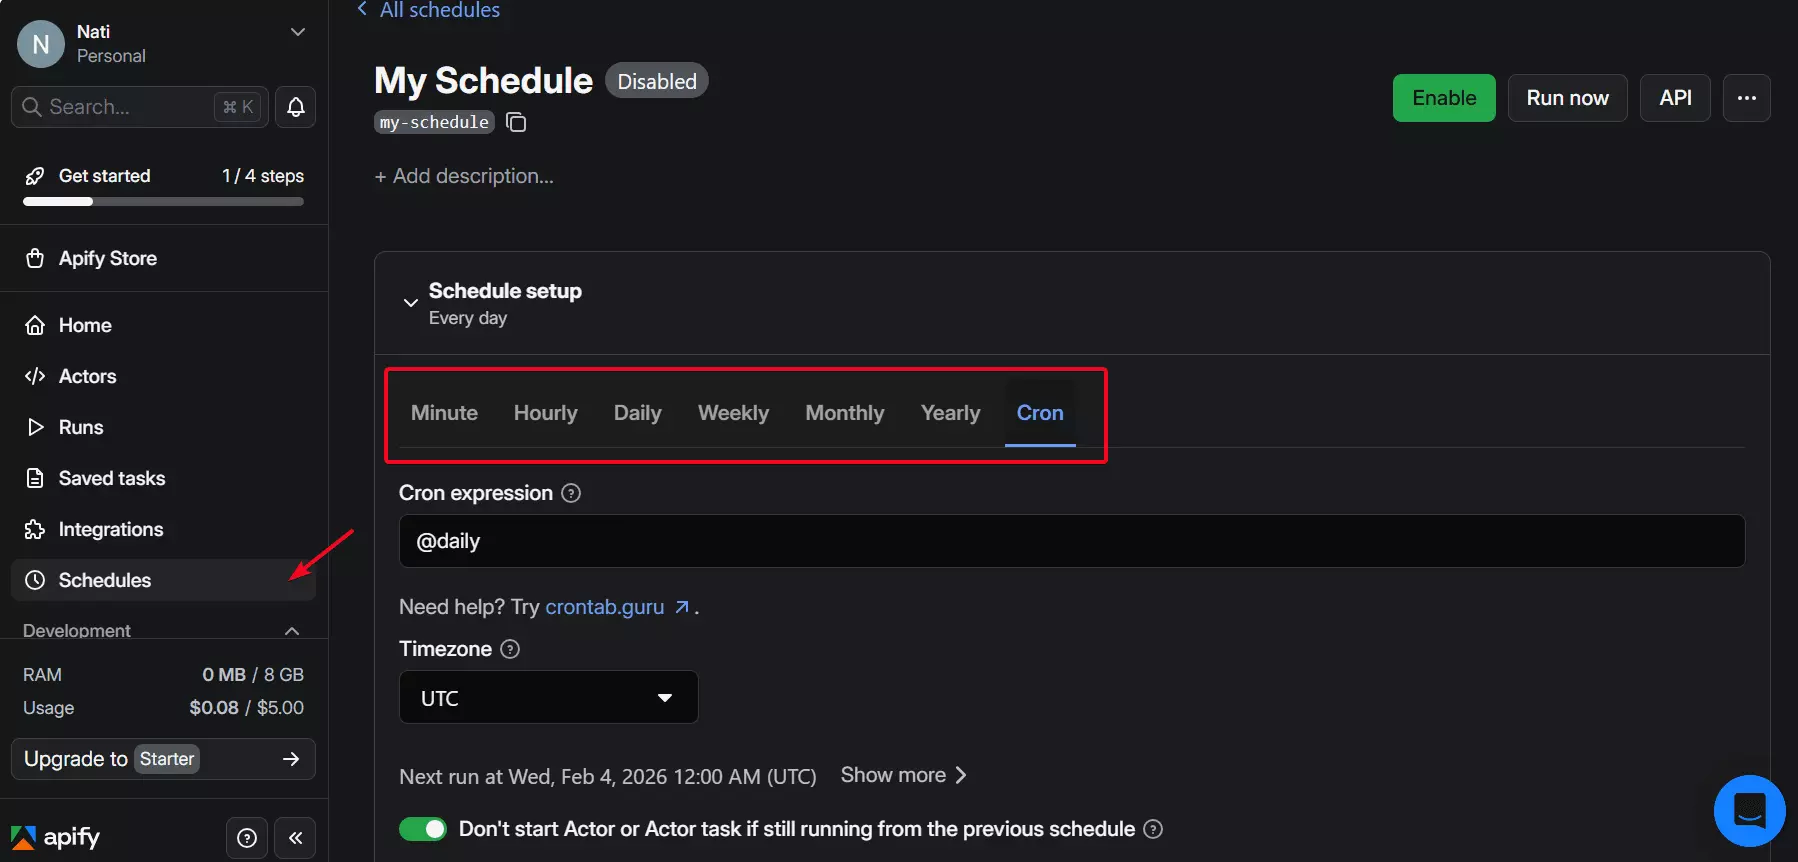Collapse the Development section
This screenshot has width=1798, height=862.
pos(292,630)
